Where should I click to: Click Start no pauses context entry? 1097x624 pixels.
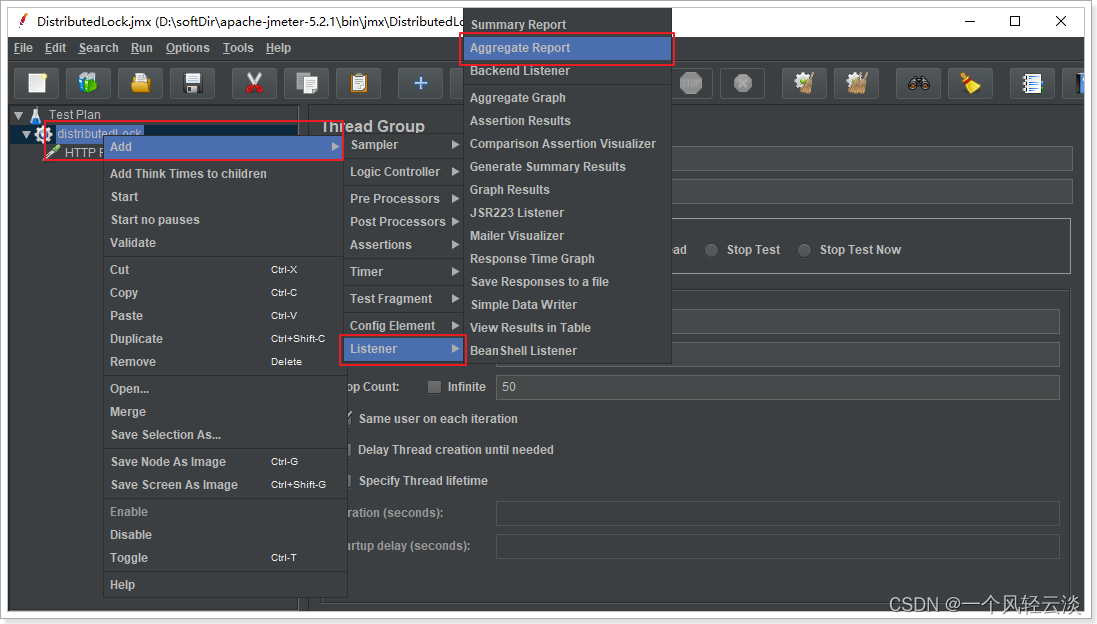tap(225, 220)
